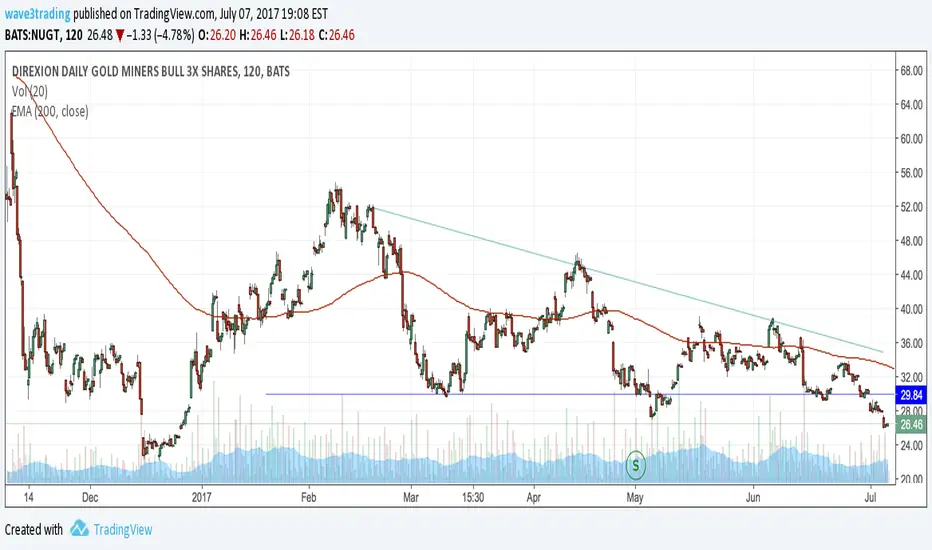Screen dimensions: 932x550
Task: Click the Feb date axis label
Action: tap(308, 497)
